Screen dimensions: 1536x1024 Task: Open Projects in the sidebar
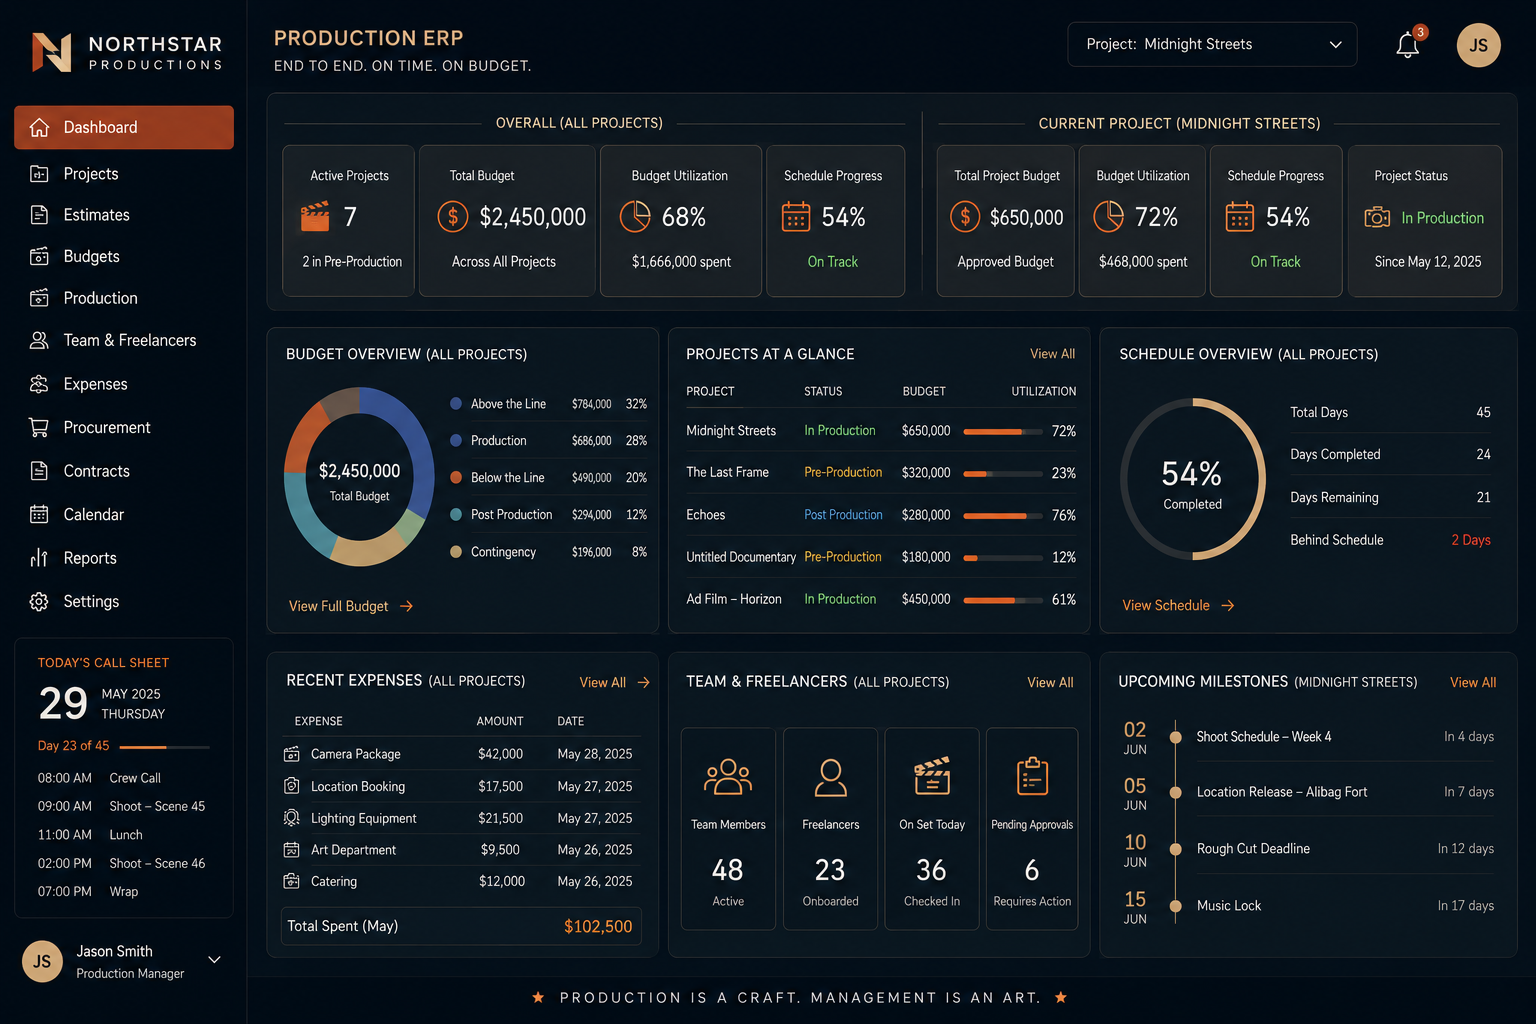tap(124, 174)
